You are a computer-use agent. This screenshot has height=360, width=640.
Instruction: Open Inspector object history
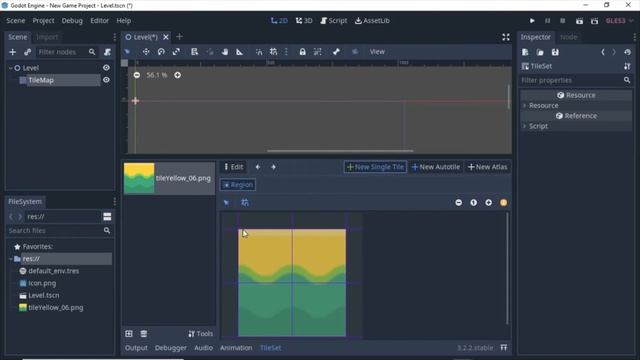click(627, 52)
